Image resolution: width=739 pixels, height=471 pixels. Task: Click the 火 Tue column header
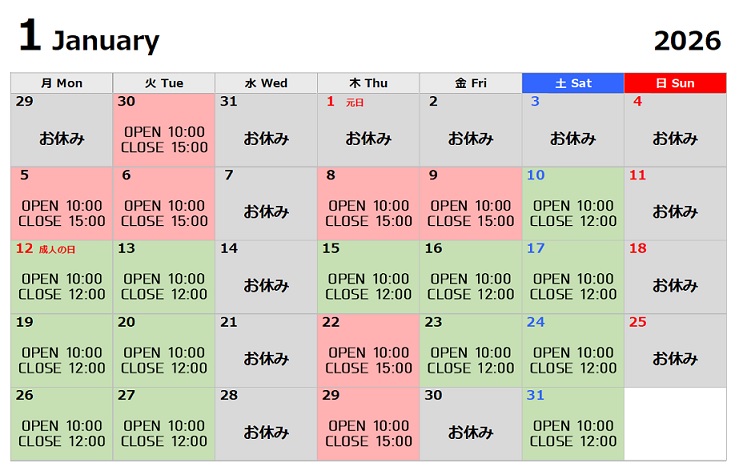coord(164,83)
